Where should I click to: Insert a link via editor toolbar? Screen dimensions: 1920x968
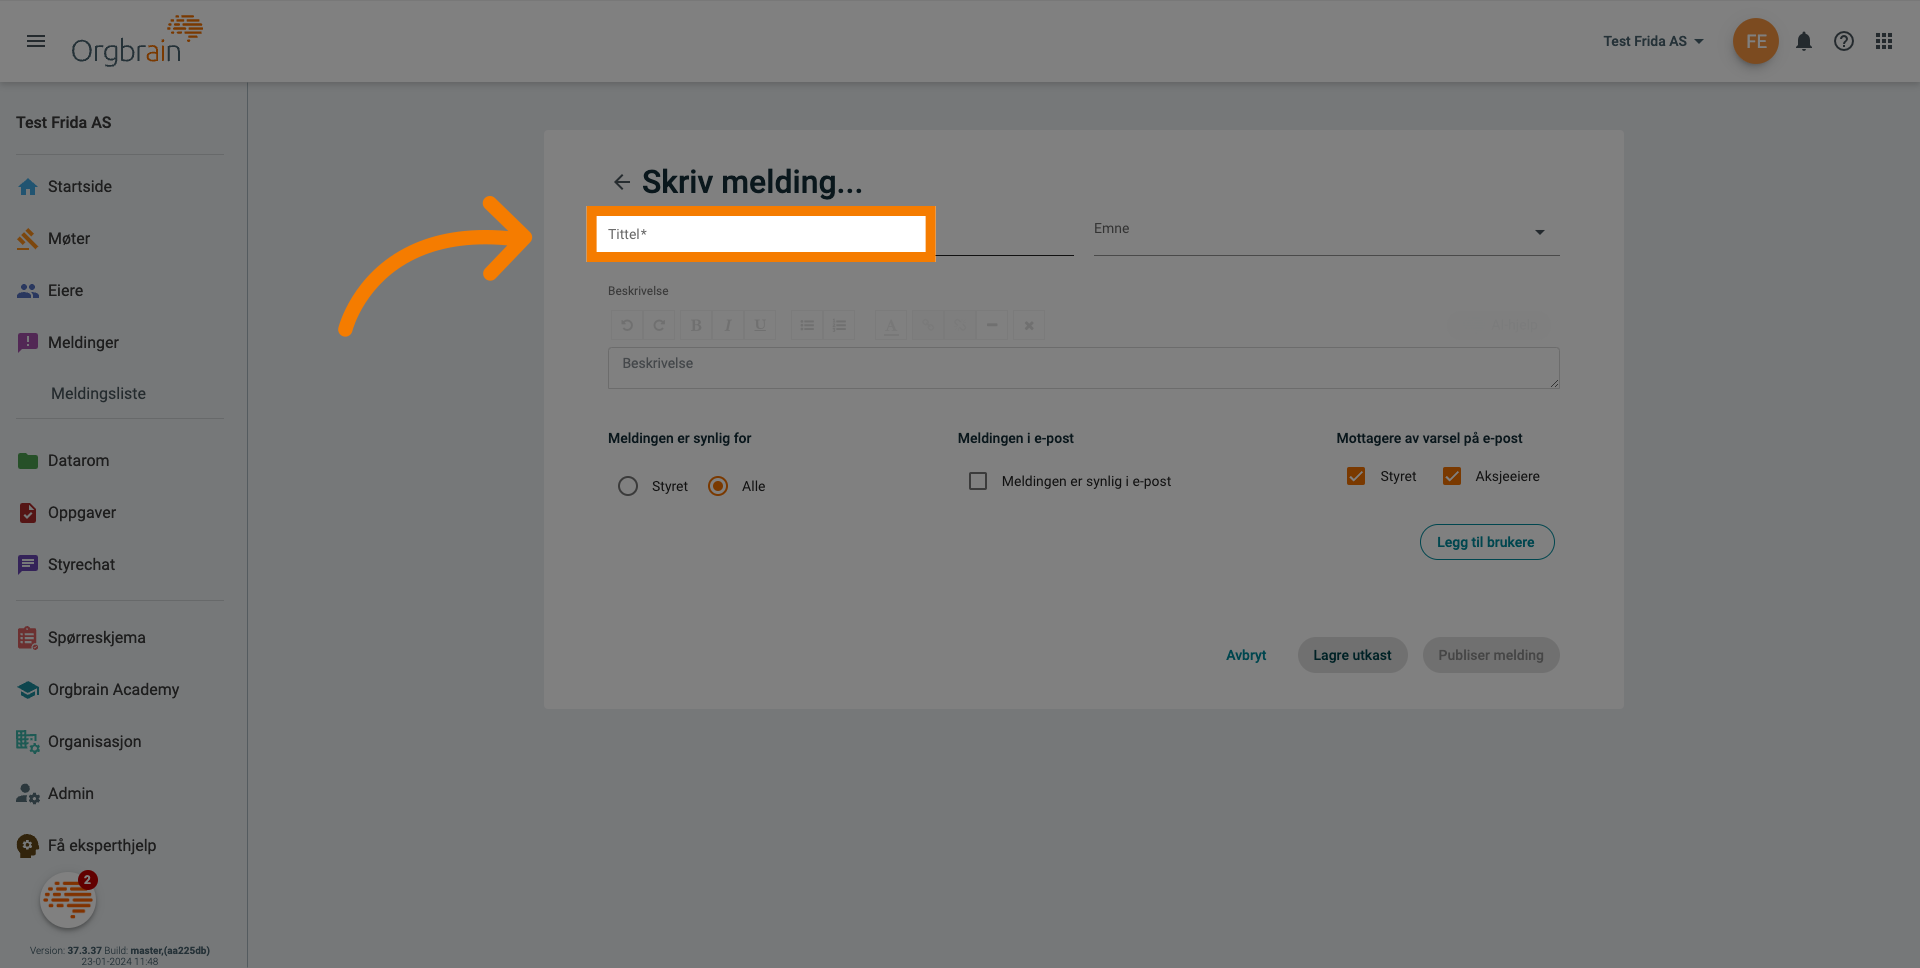pyautogui.click(x=928, y=325)
